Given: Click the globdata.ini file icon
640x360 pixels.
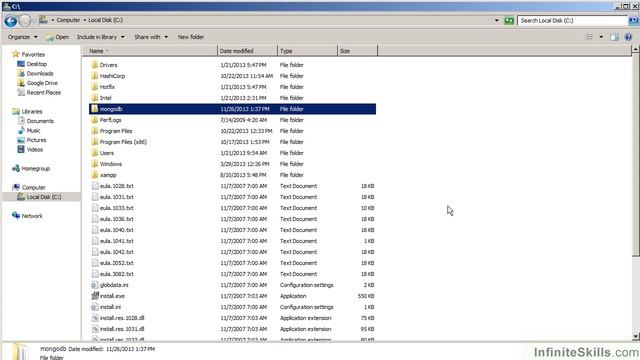Looking at the screenshot, I should coord(95,285).
